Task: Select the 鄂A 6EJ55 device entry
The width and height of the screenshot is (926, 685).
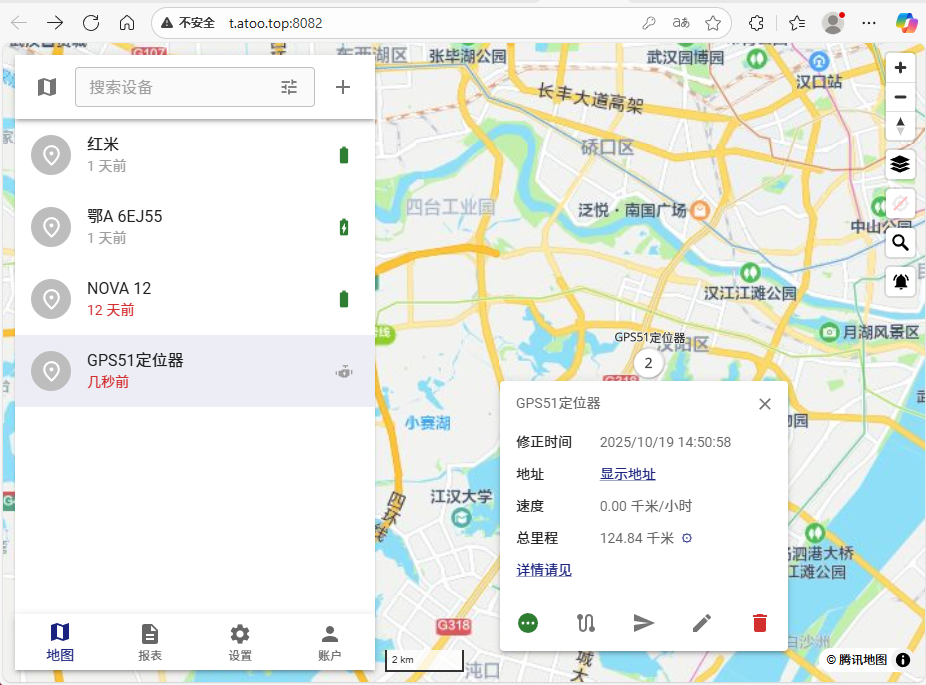Action: (195, 227)
